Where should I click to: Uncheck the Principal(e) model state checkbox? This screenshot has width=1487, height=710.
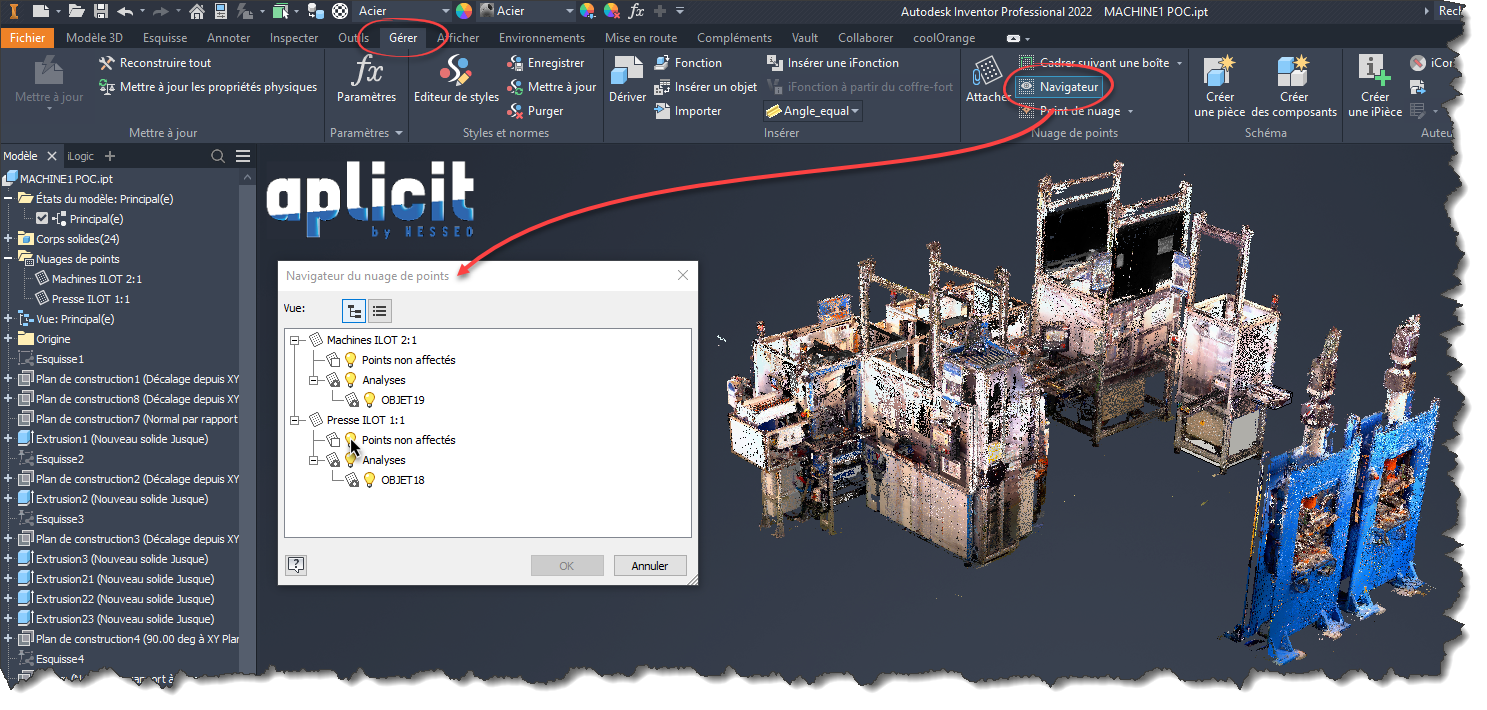[x=42, y=219]
